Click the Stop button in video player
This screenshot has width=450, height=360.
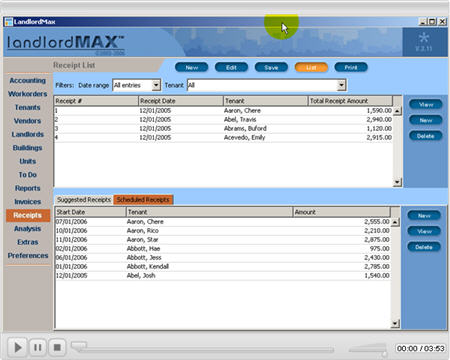[x=57, y=348]
